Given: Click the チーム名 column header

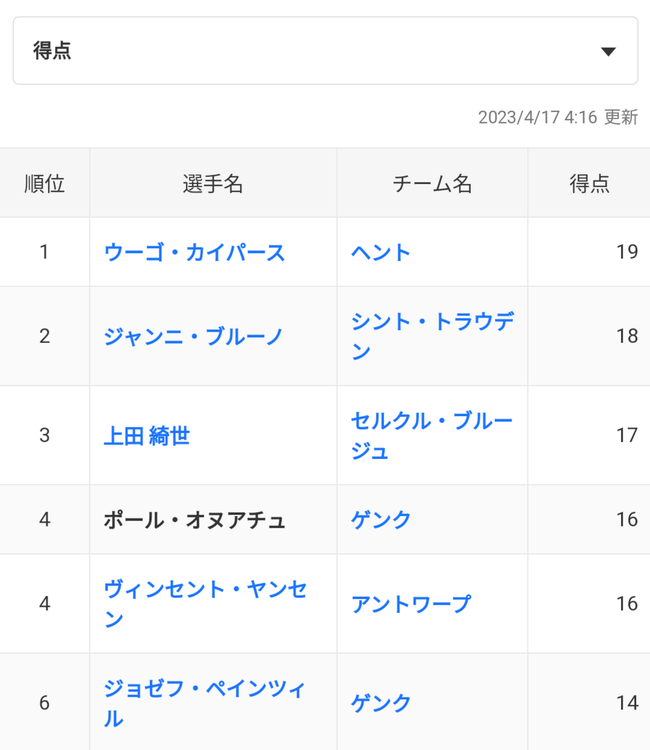Looking at the screenshot, I should coord(432,184).
